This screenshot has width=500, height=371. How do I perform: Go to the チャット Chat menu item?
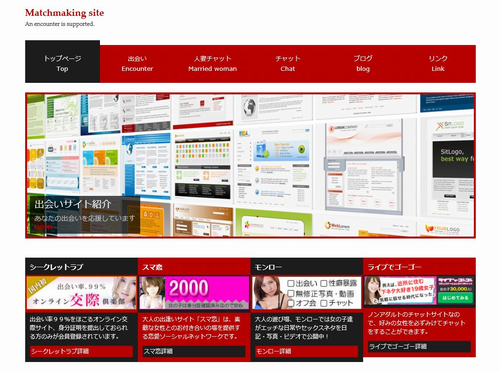[288, 64]
